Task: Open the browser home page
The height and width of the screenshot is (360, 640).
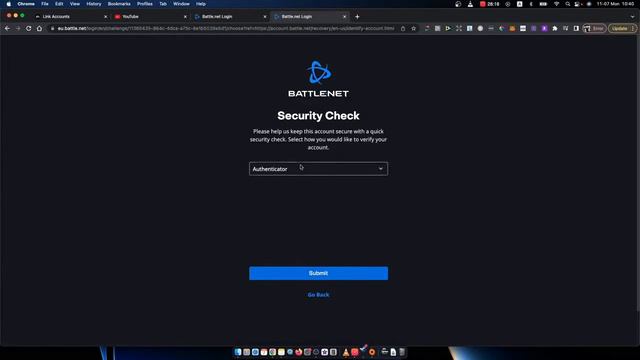Action: (39, 29)
